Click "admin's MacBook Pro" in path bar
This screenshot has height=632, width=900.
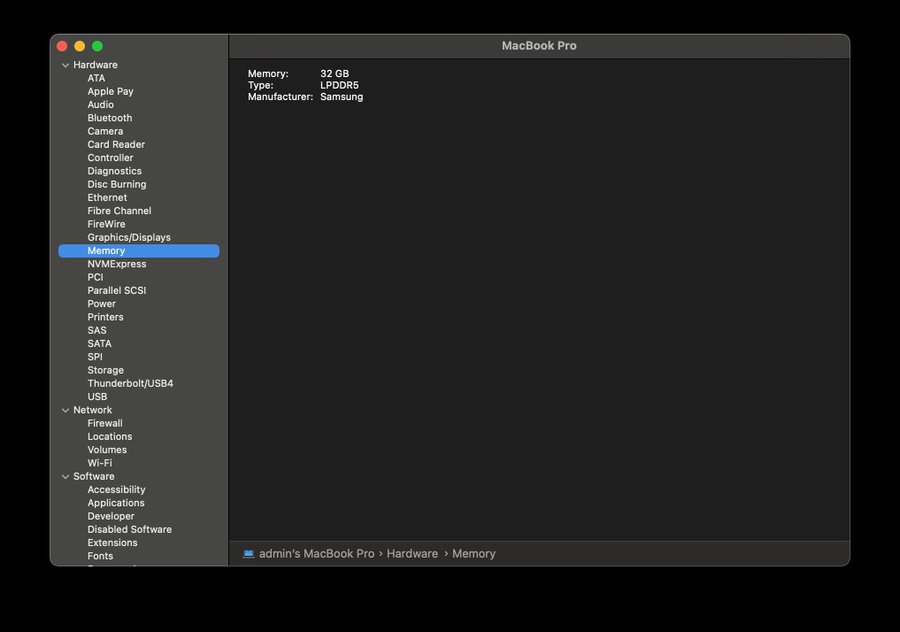(317, 554)
